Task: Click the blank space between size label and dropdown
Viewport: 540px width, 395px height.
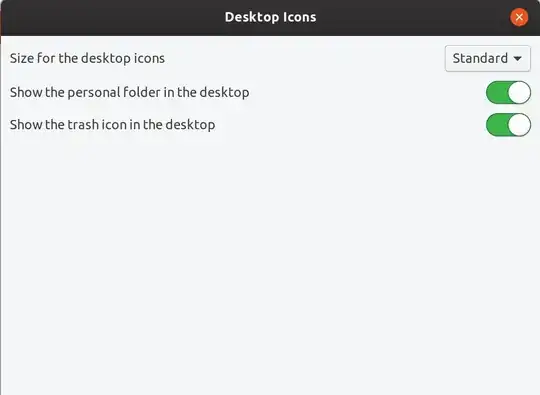Action: pyautogui.click(x=304, y=59)
